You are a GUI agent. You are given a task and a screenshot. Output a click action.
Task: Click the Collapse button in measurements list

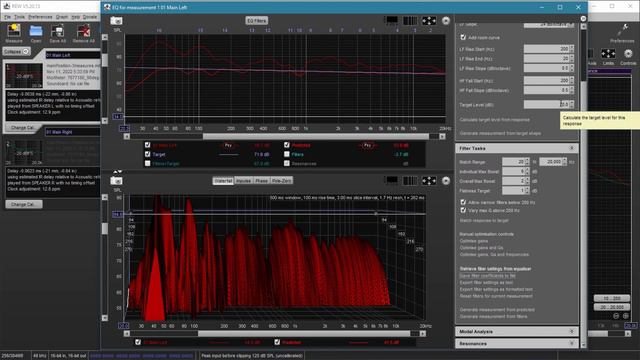click(x=16, y=52)
